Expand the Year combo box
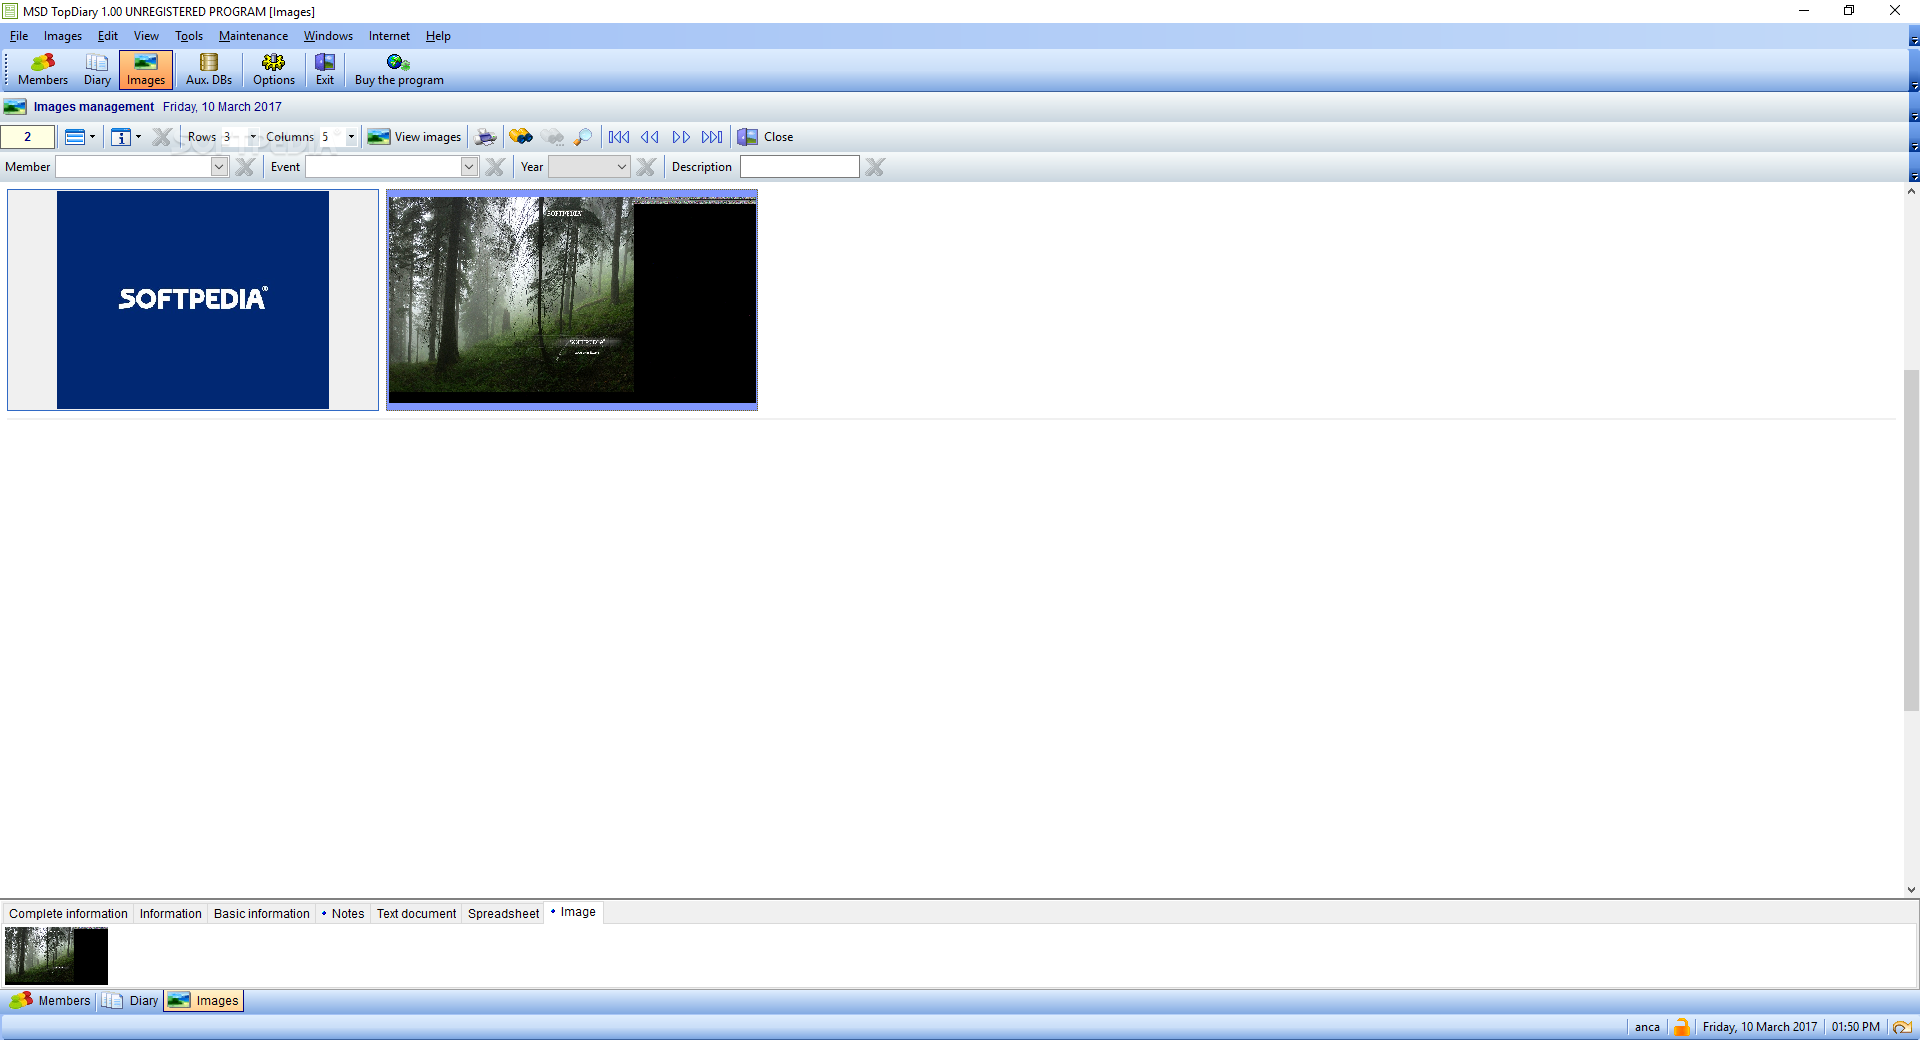The width and height of the screenshot is (1920, 1040). point(621,167)
